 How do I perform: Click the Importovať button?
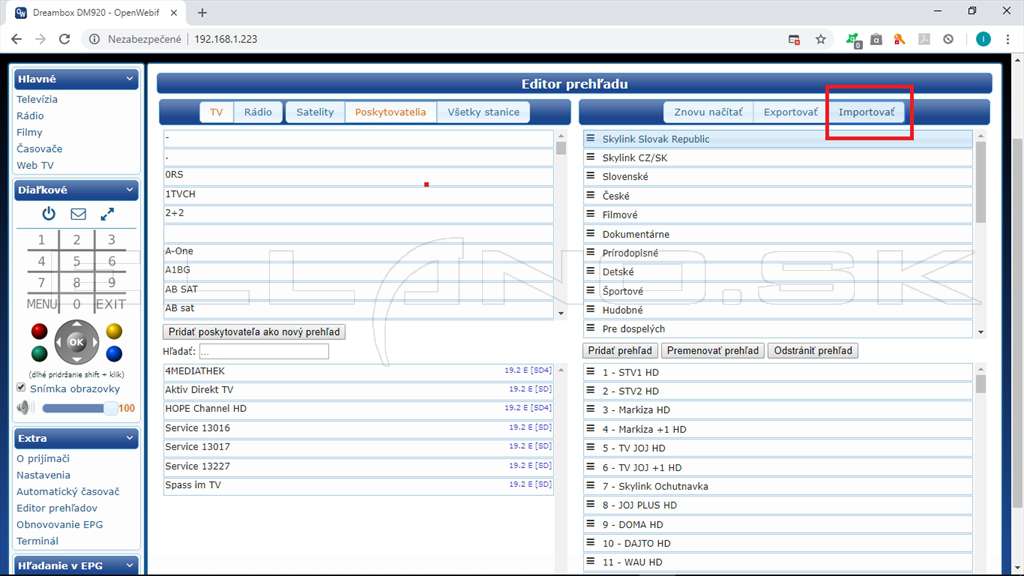click(x=867, y=112)
